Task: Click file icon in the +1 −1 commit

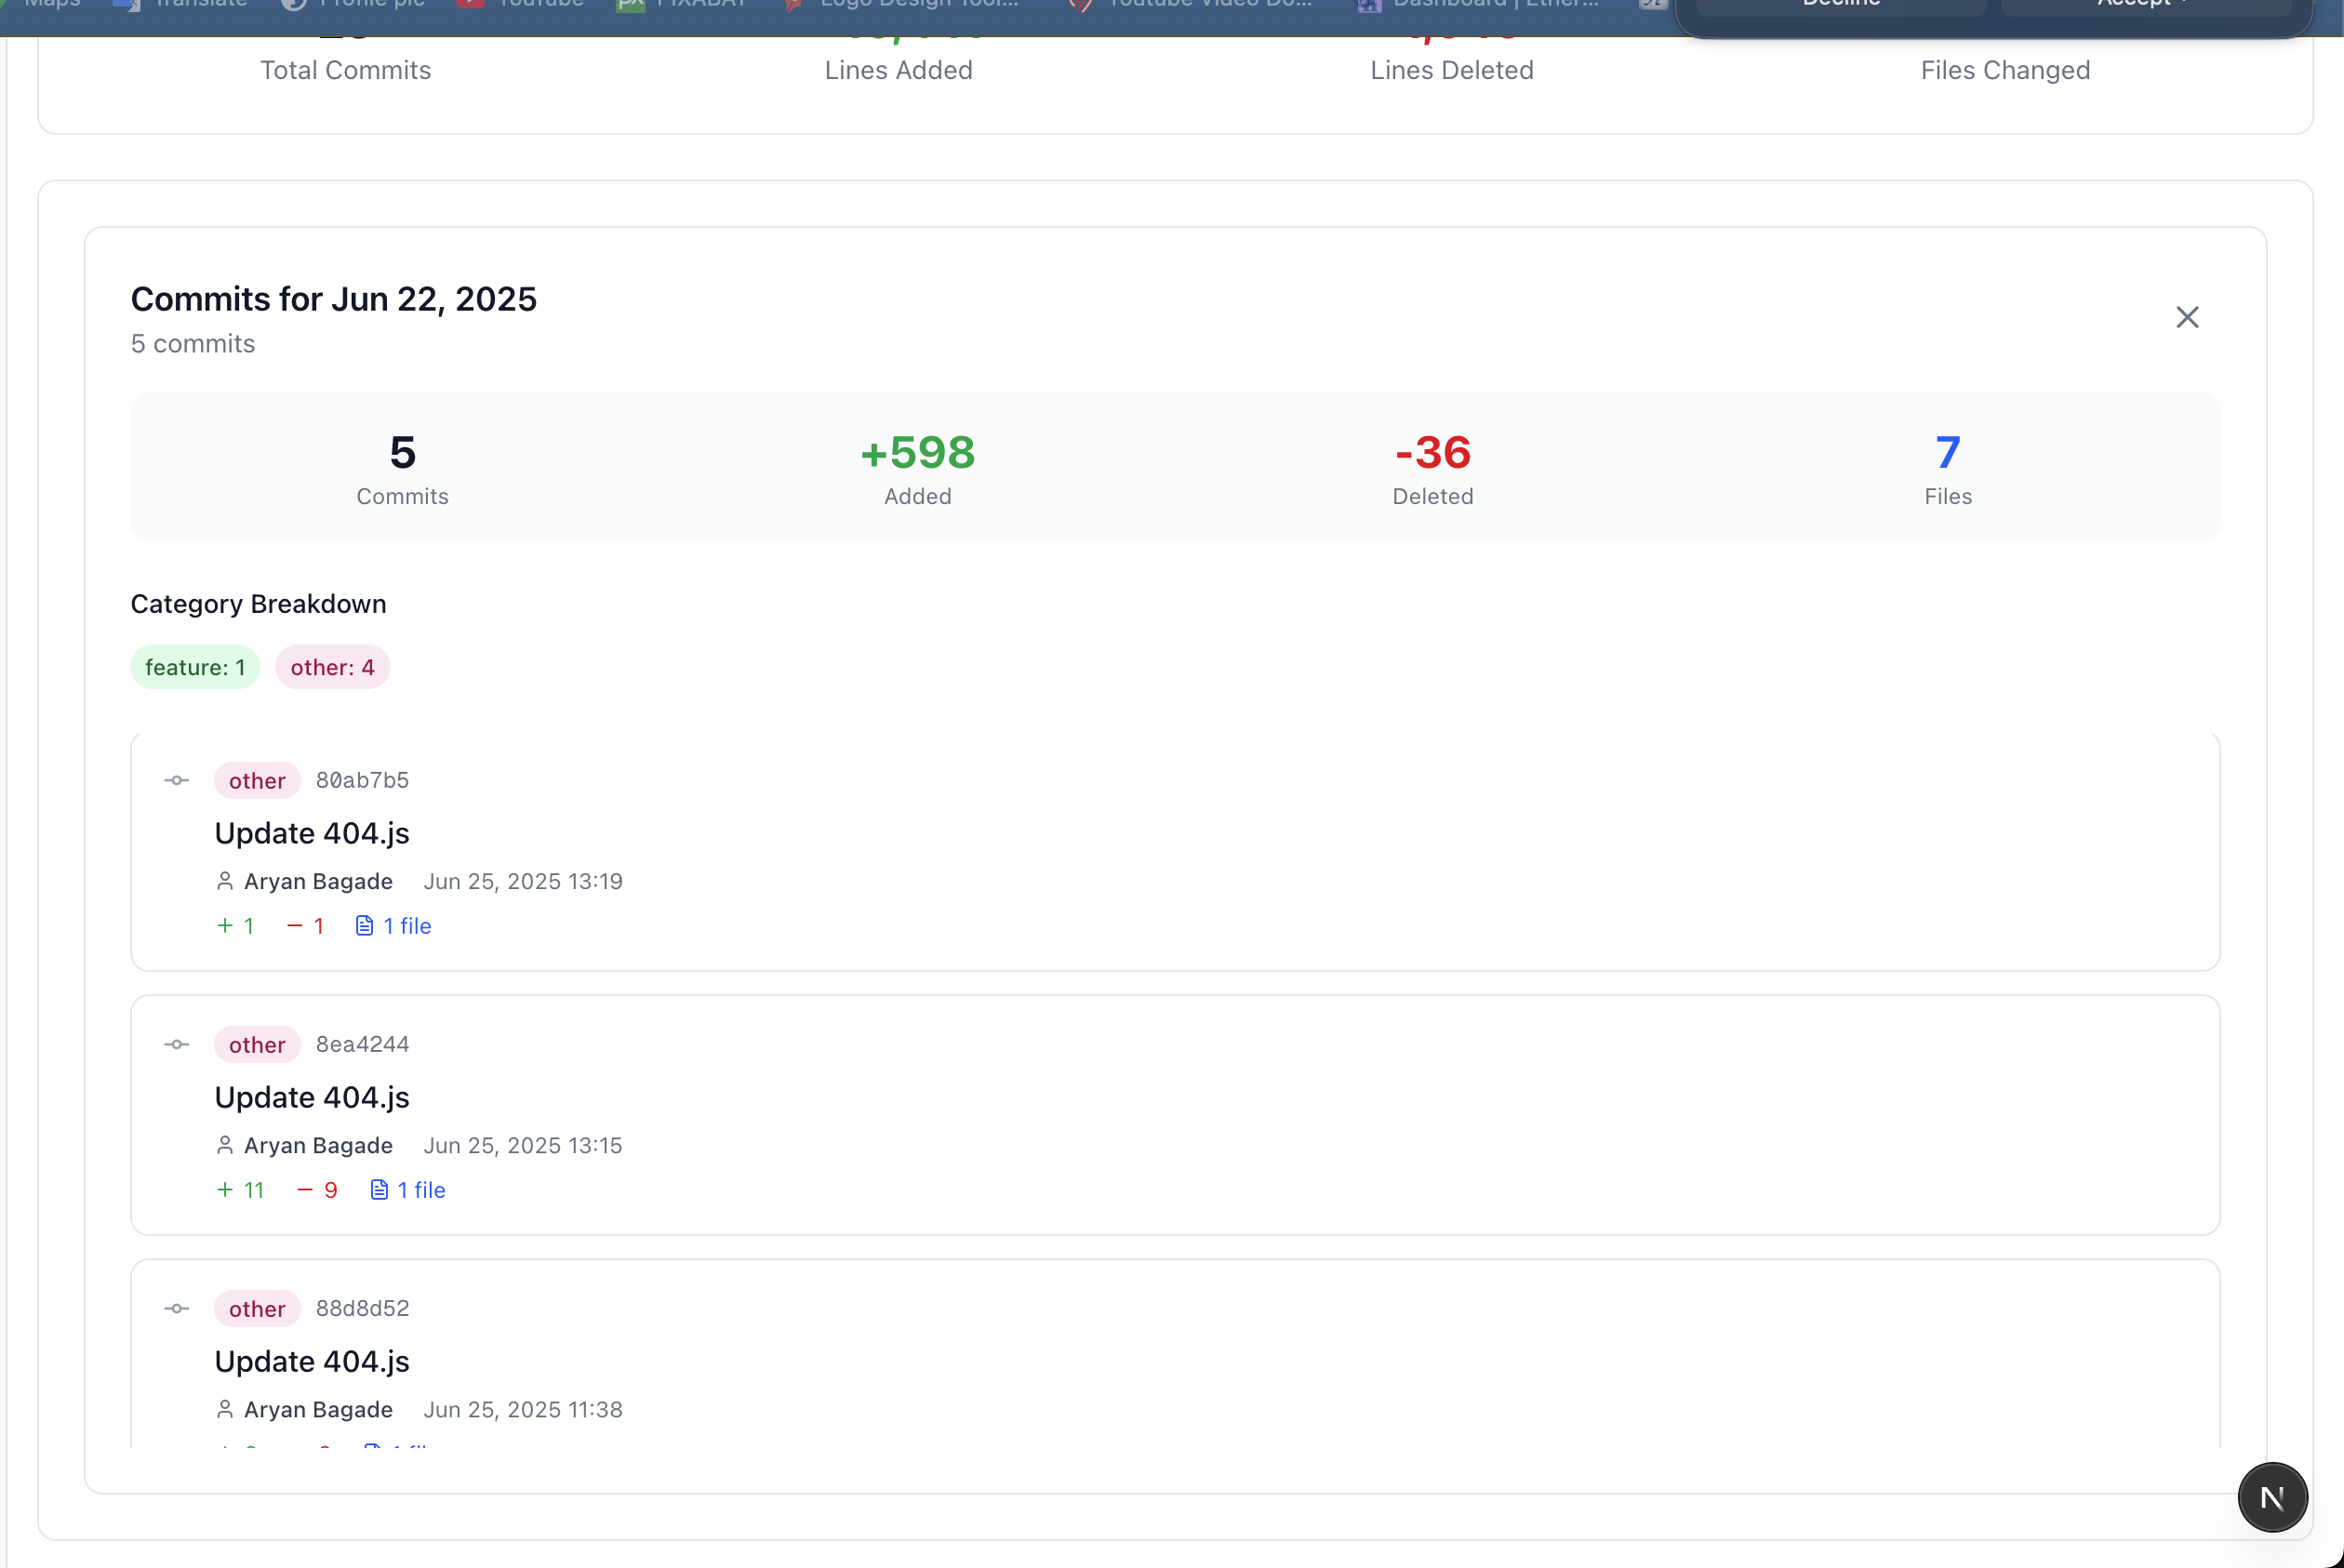Action: coord(365,926)
